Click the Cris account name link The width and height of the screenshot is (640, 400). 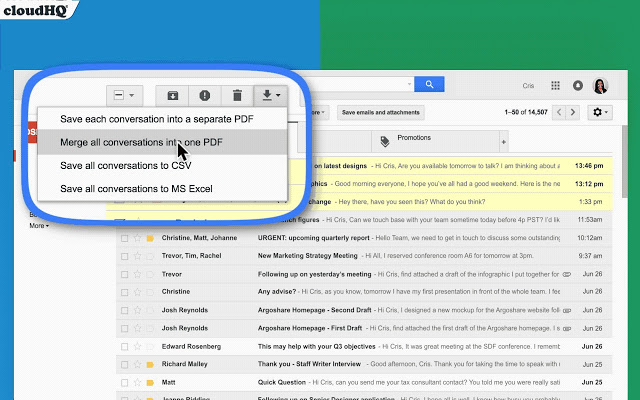528,86
